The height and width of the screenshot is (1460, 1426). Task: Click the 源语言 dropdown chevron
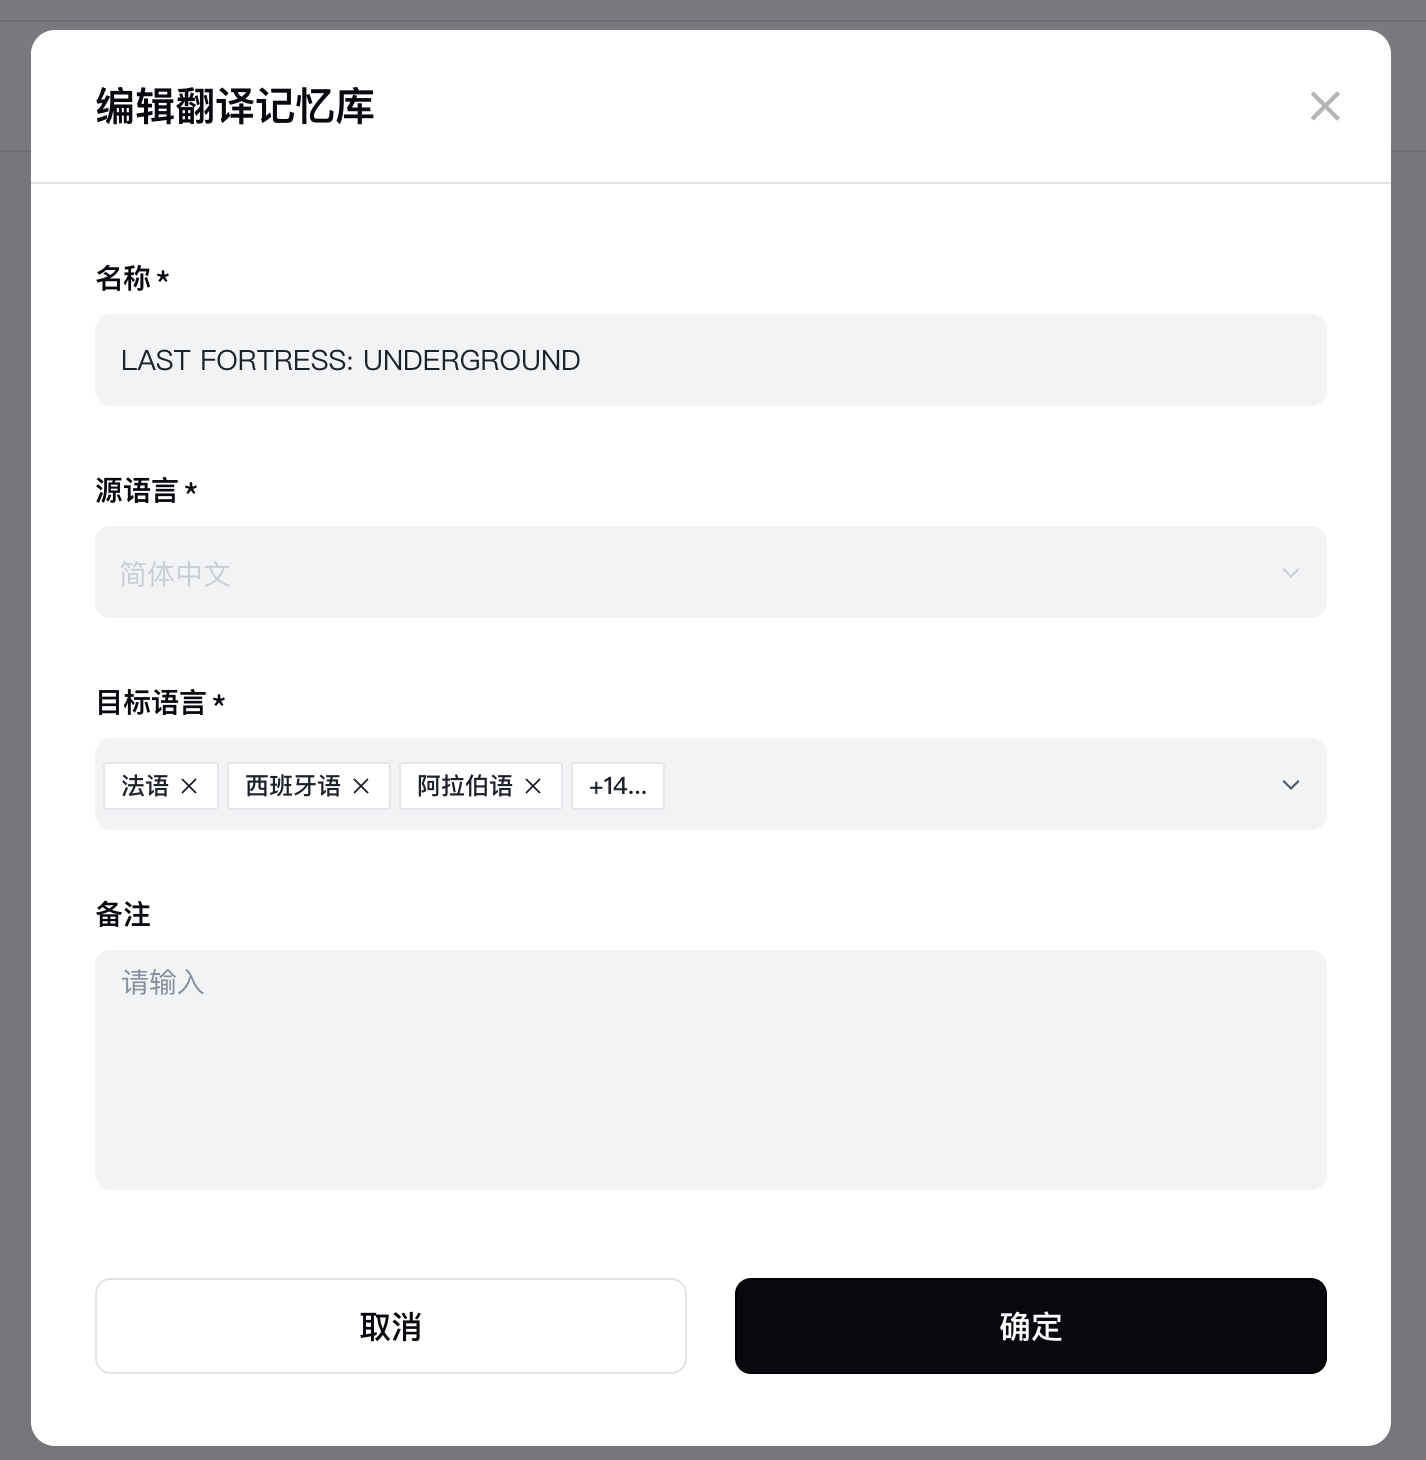(x=1290, y=573)
